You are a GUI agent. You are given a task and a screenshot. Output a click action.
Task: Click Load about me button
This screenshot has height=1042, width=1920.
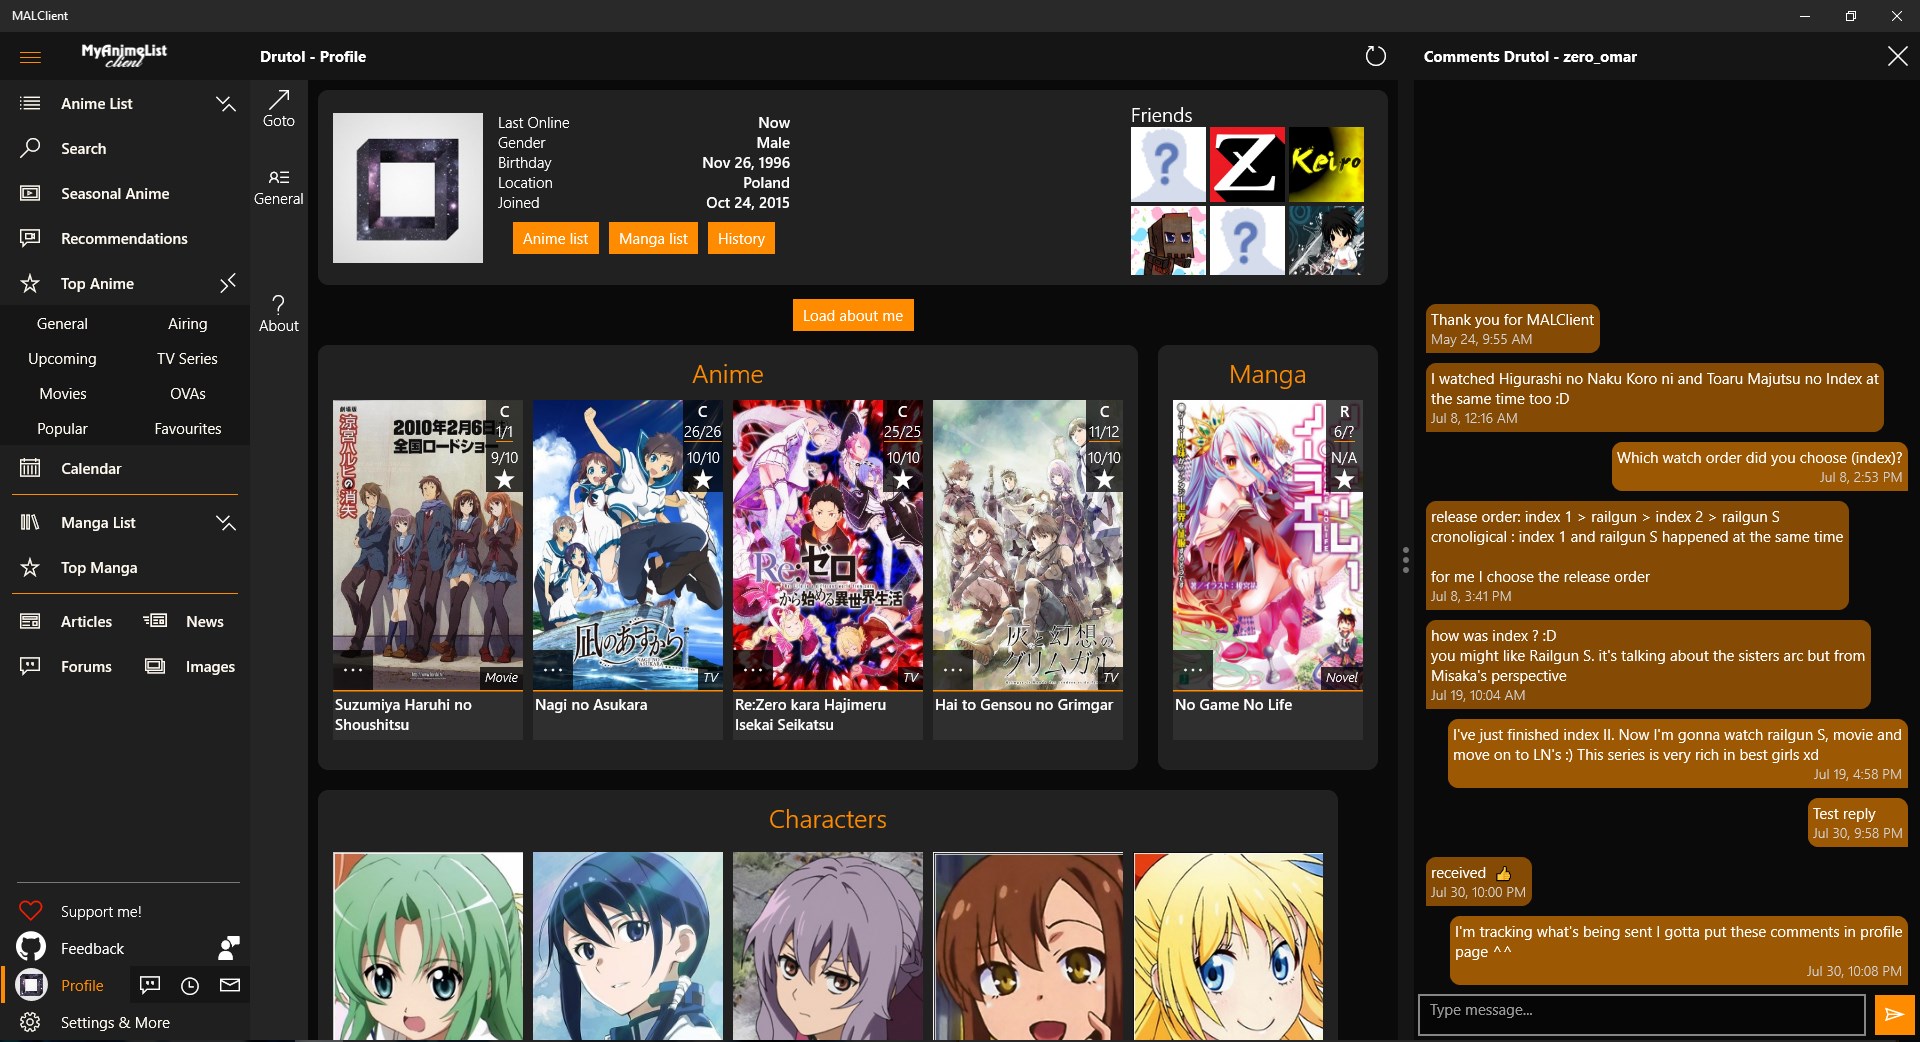coord(853,315)
